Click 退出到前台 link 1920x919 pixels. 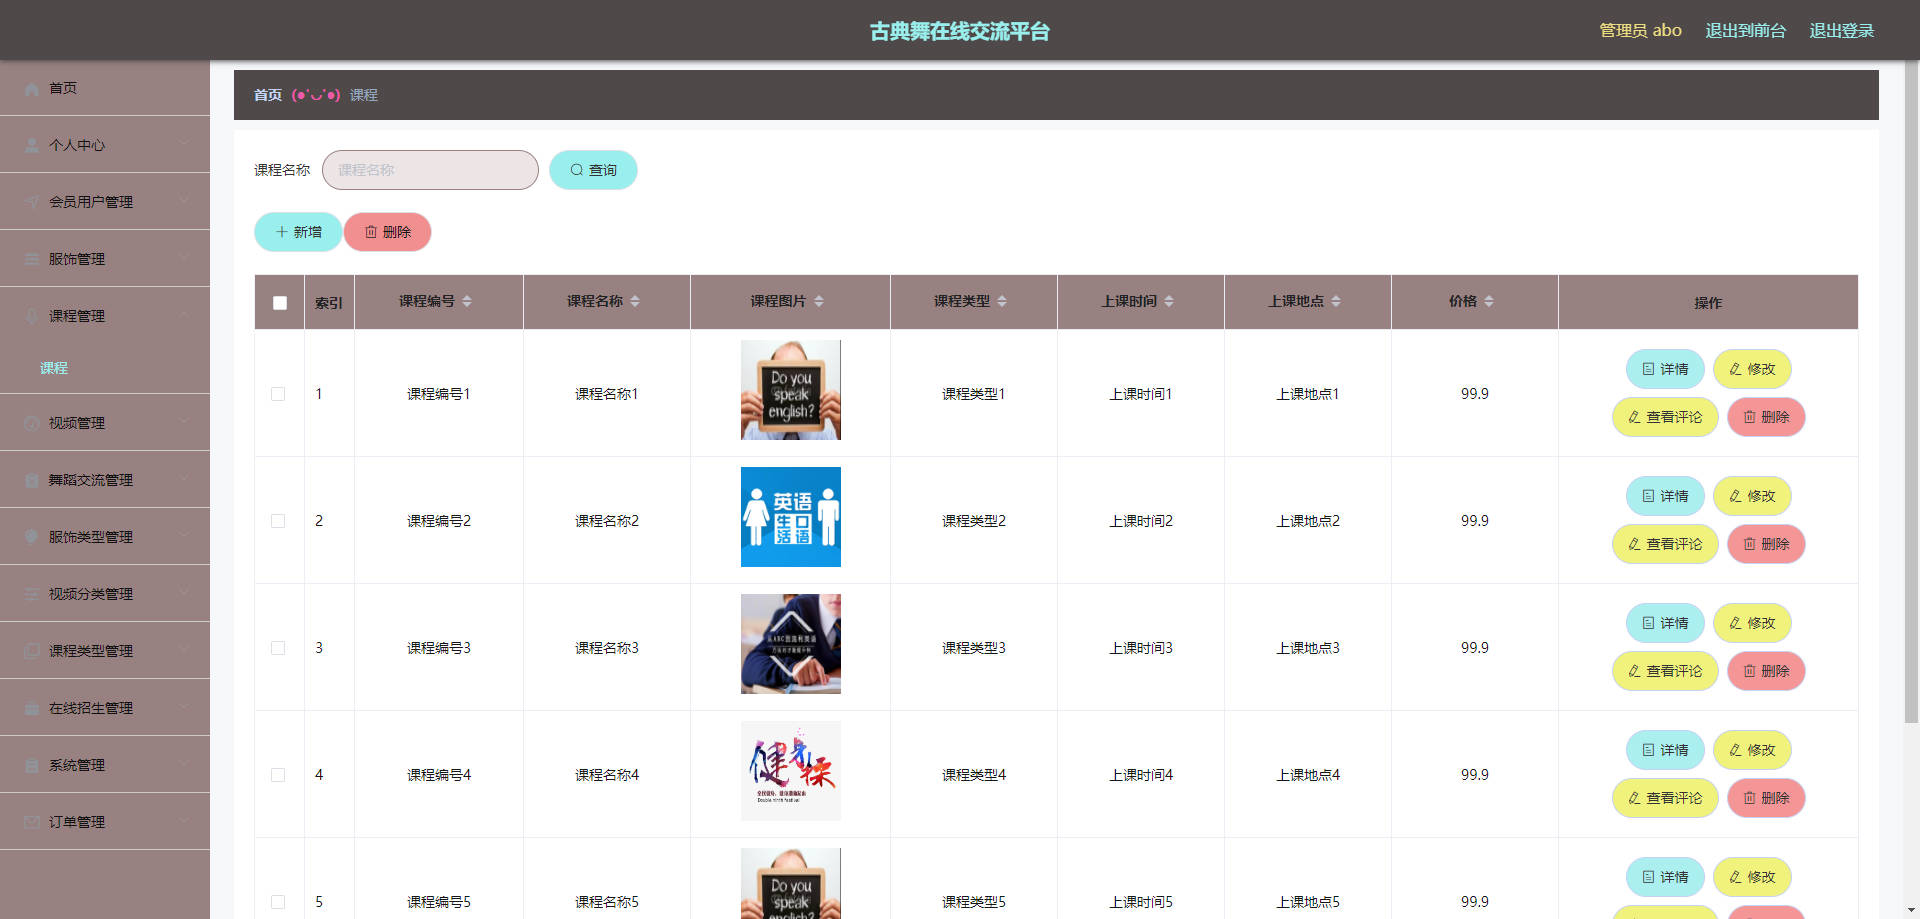point(1745,31)
